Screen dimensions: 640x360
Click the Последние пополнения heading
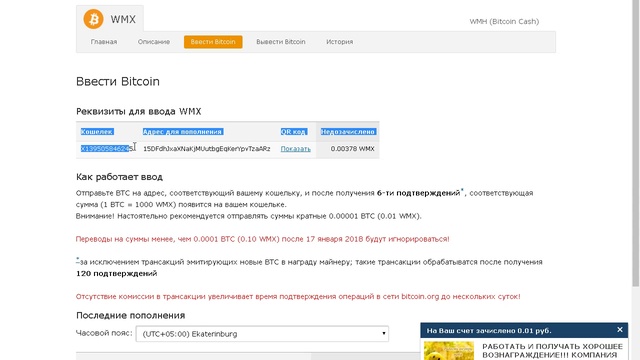pyautogui.click(x=131, y=315)
